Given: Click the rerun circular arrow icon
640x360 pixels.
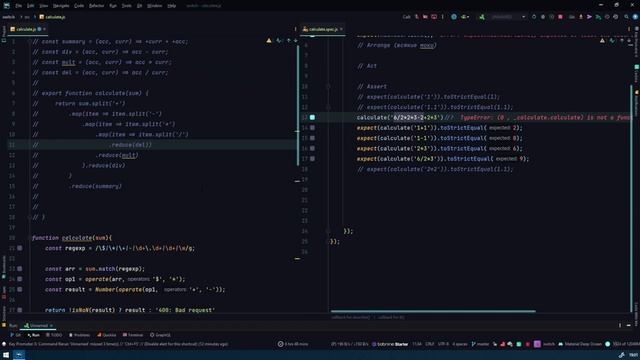Looking at the screenshot, I should (x=534, y=17).
